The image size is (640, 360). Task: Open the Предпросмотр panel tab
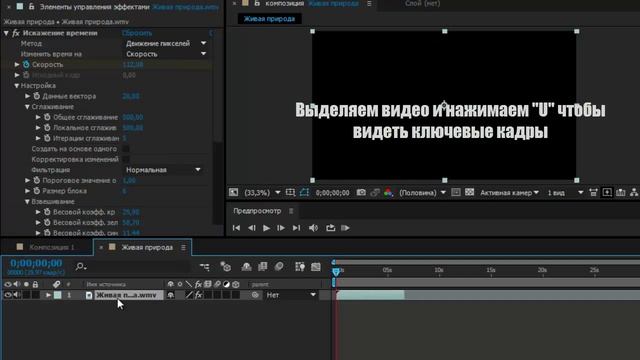click(x=257, y=211)
